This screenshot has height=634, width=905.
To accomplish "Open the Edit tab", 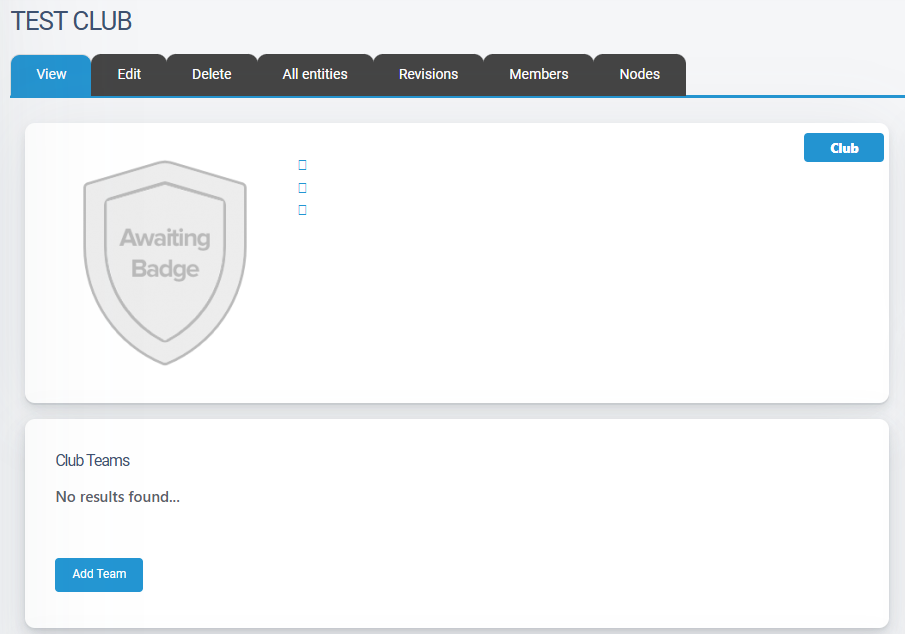I will 129,75.
